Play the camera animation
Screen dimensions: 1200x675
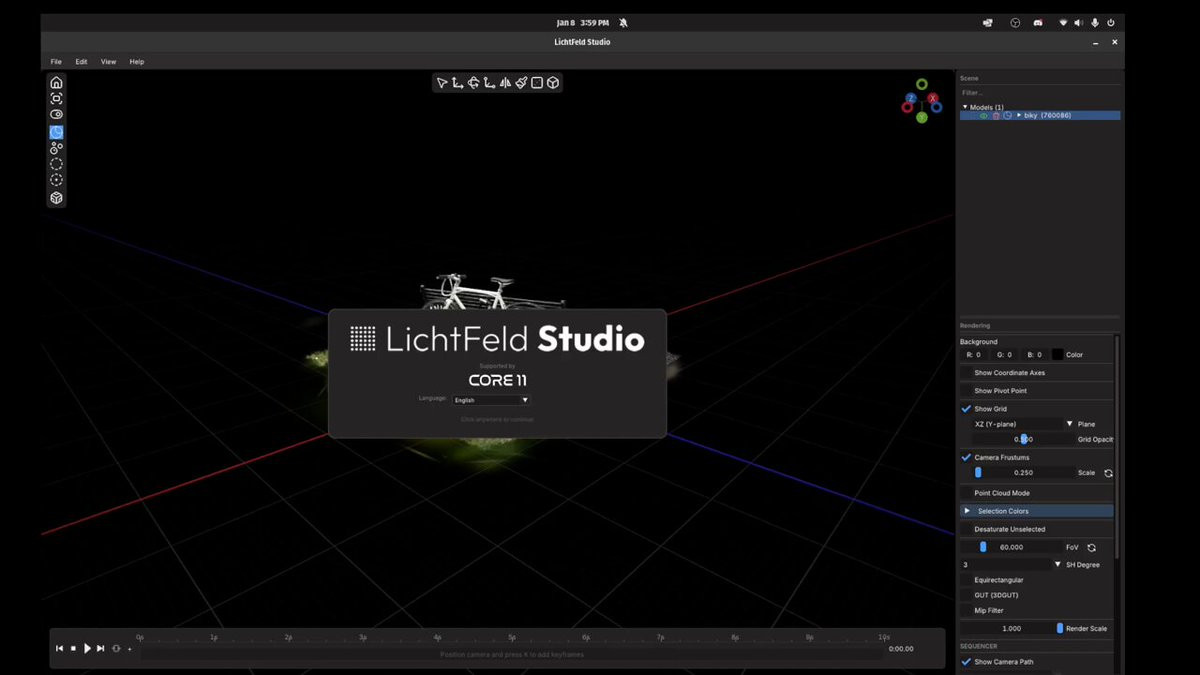[x=87, y=649]
